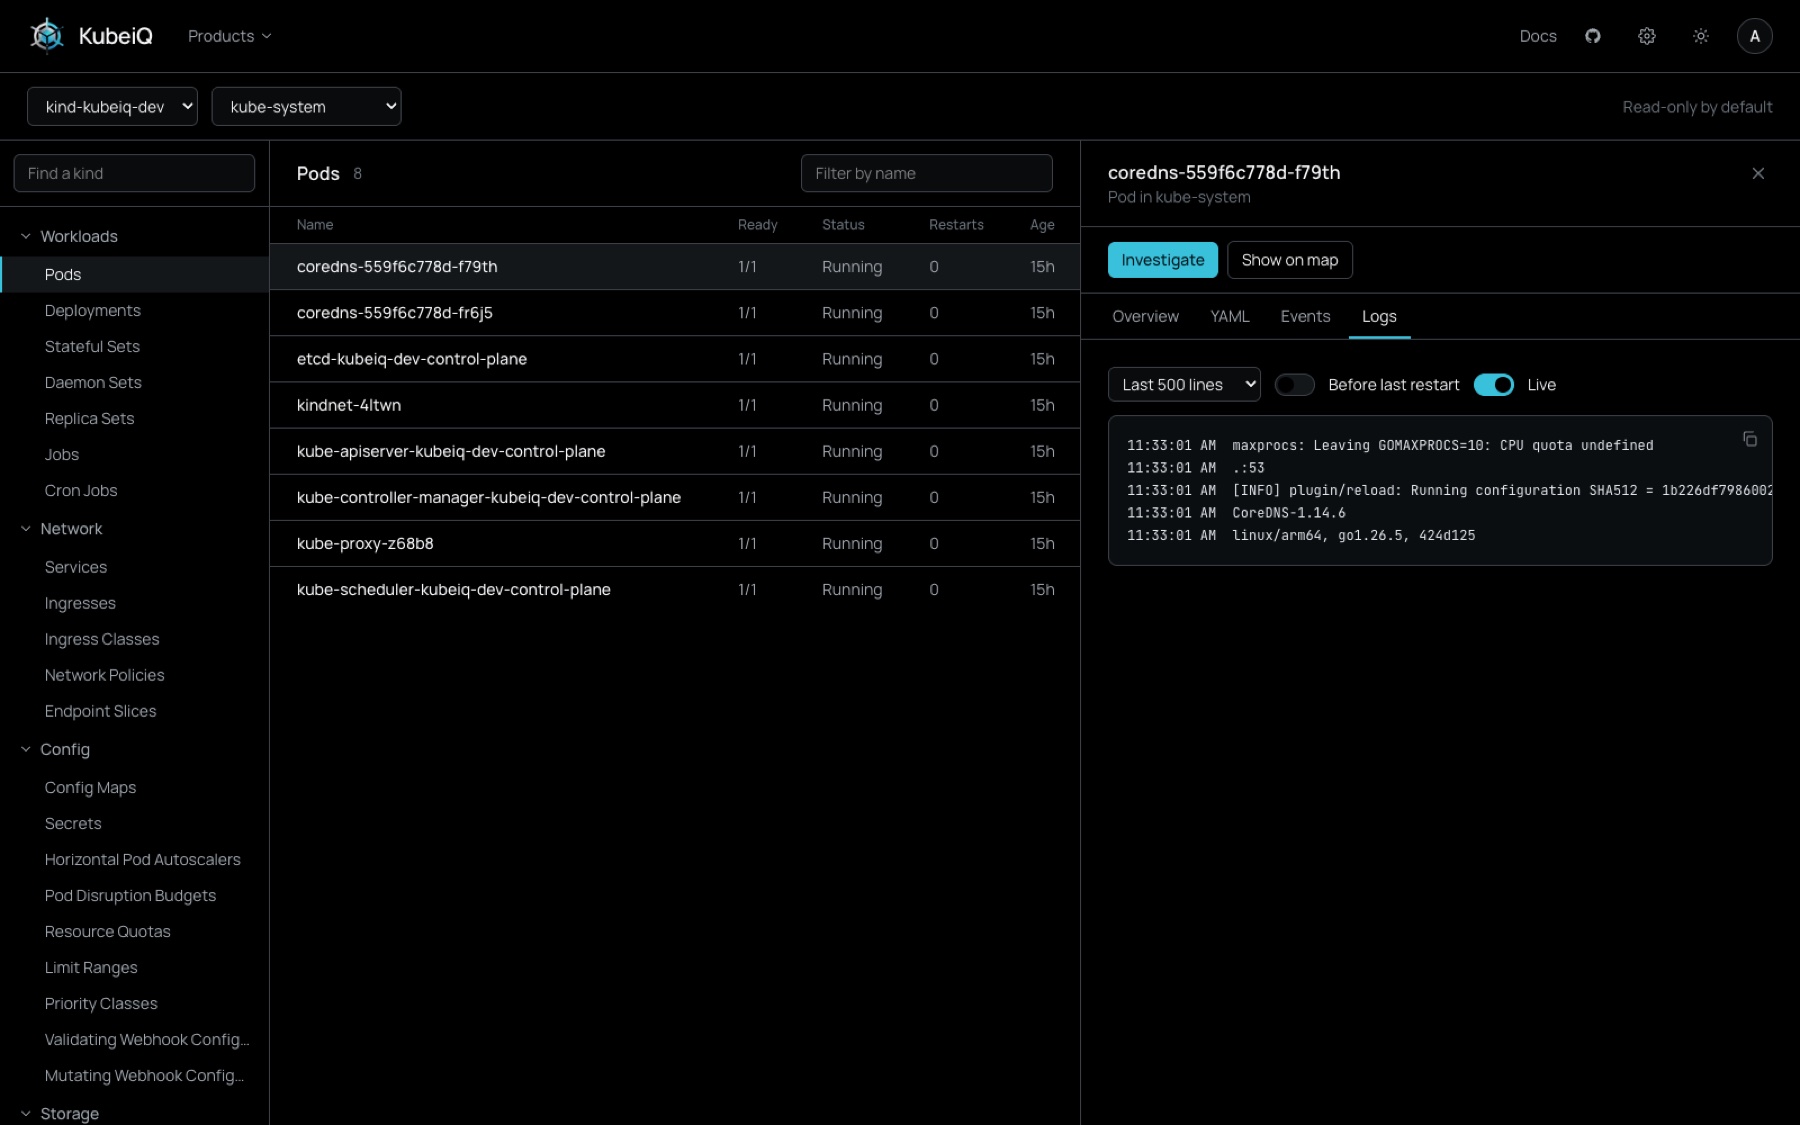Focus the Filter by name field
The width and height of the screenshot is (1800, 1125).
[x=926, y=173]
